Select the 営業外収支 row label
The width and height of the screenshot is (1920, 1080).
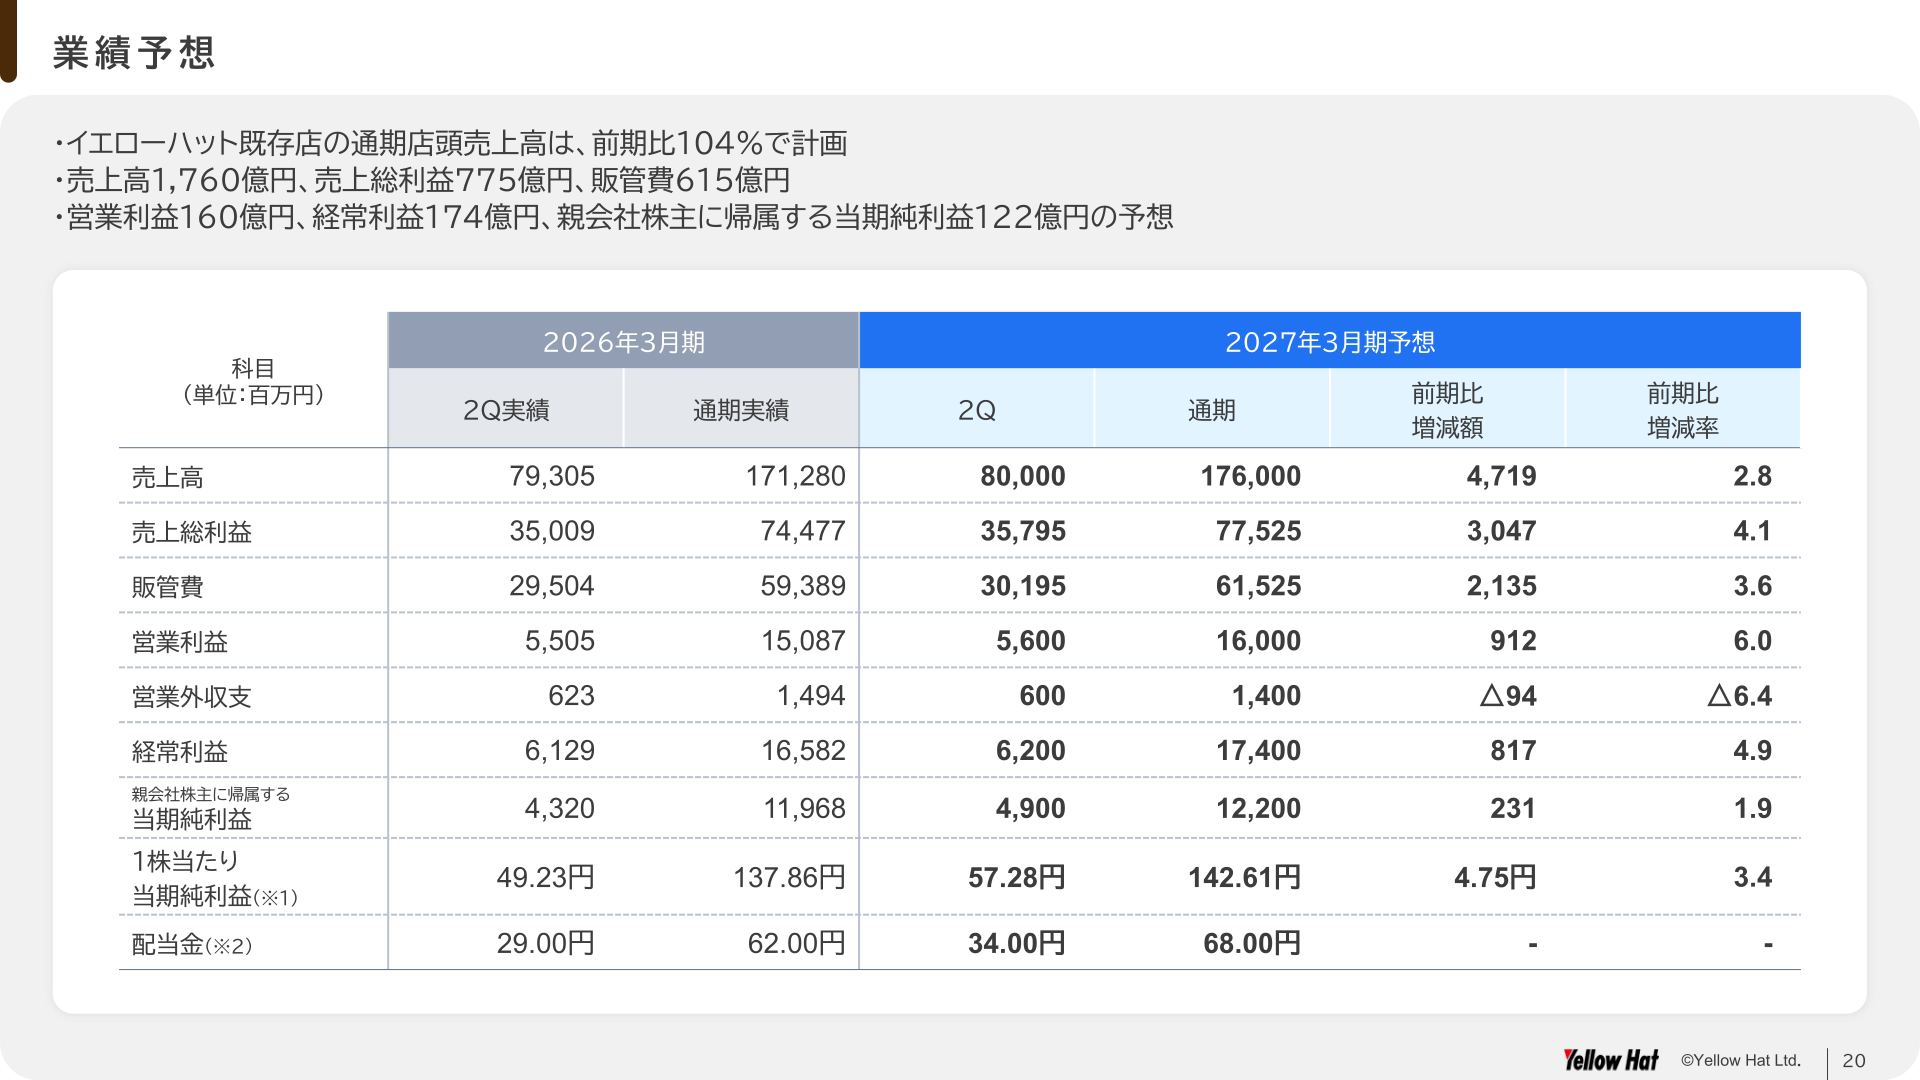[191, 697]
